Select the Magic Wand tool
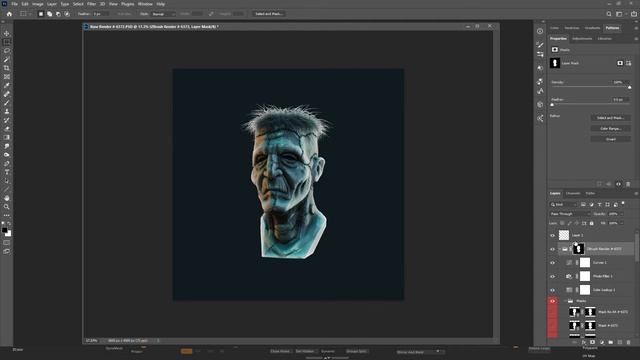640x360 pixels. pyautogui.click(x=7, y=60)
